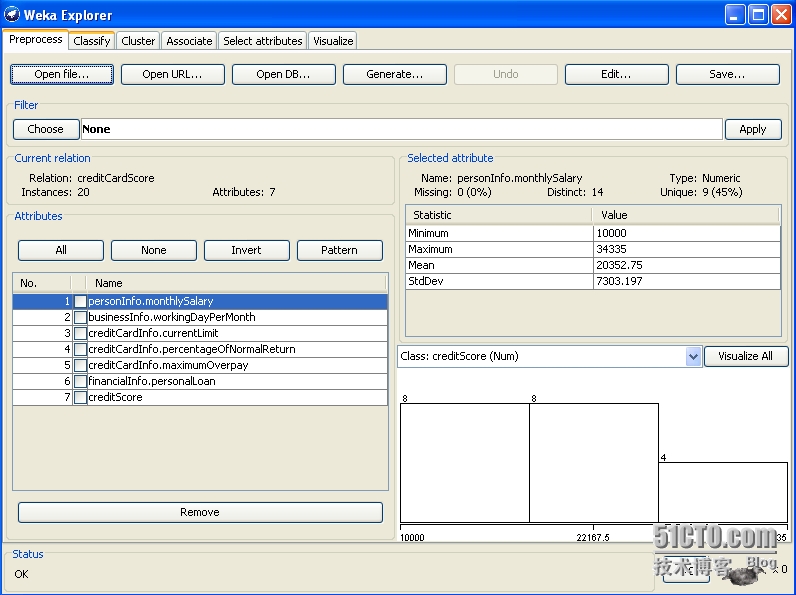
Task: Choose a filter with the Choose button
Action: tap(46, 129)
